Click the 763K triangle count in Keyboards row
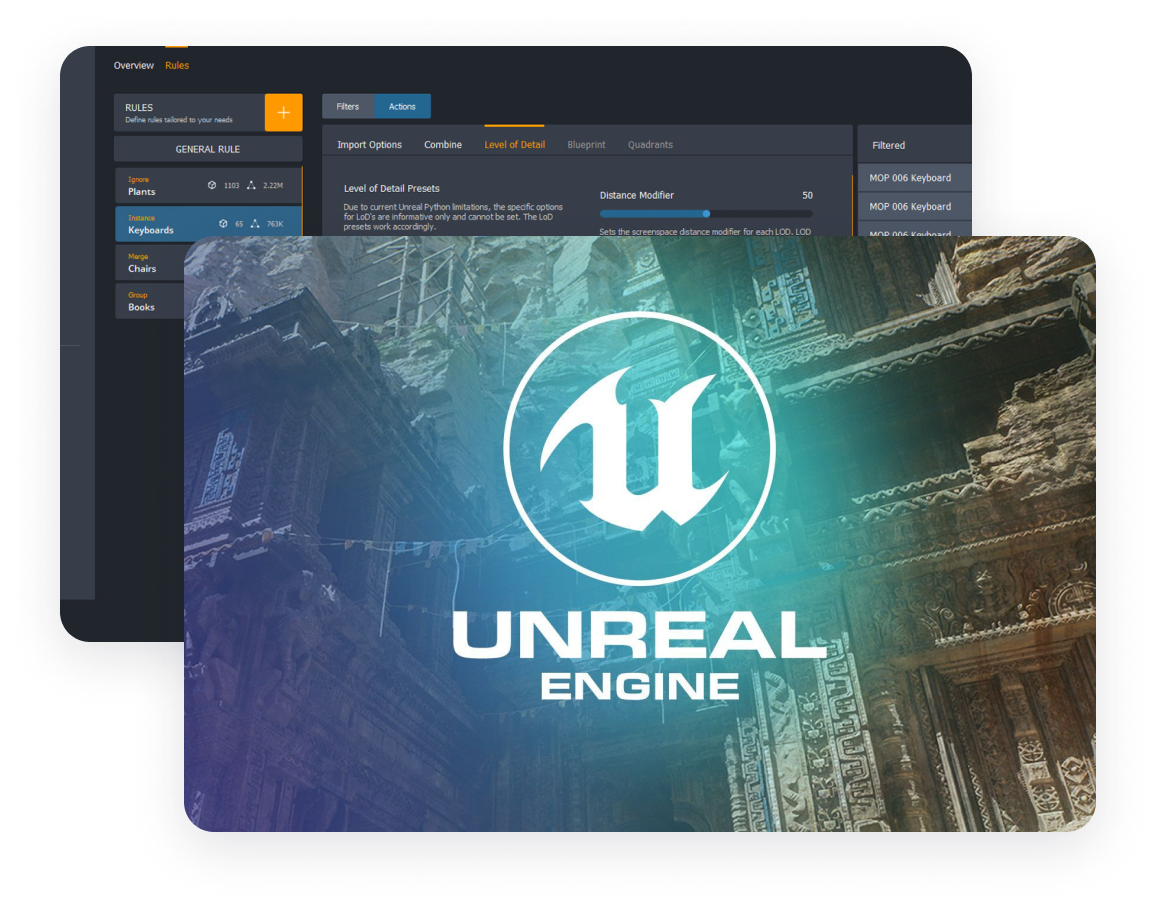The image size is (1156, 906). 275,224
